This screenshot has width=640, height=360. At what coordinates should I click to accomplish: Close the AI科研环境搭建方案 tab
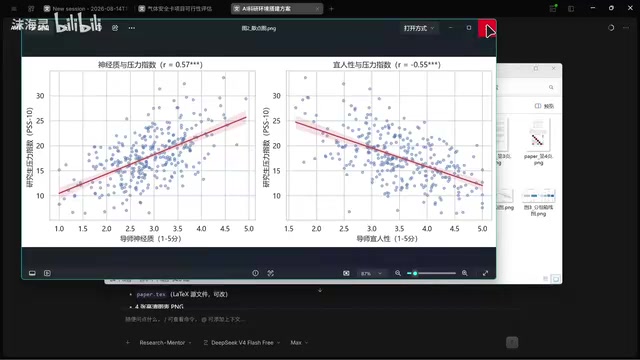pyautogui.click(x=318, y=9)
